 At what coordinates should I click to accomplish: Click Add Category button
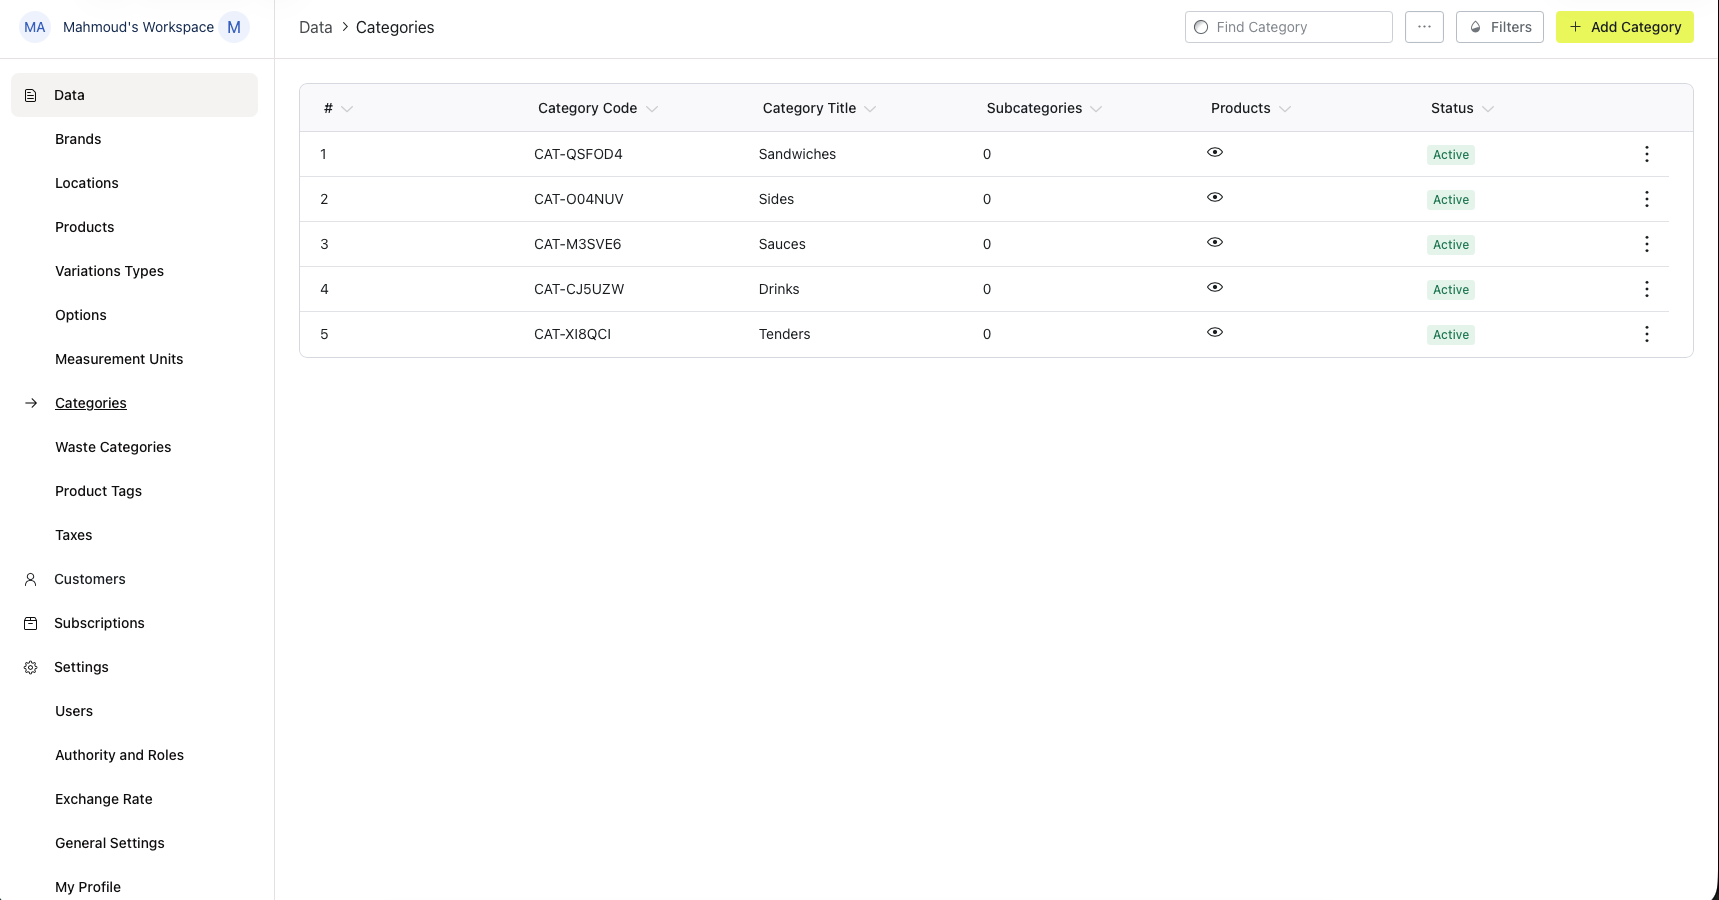tap(1625, 27)
